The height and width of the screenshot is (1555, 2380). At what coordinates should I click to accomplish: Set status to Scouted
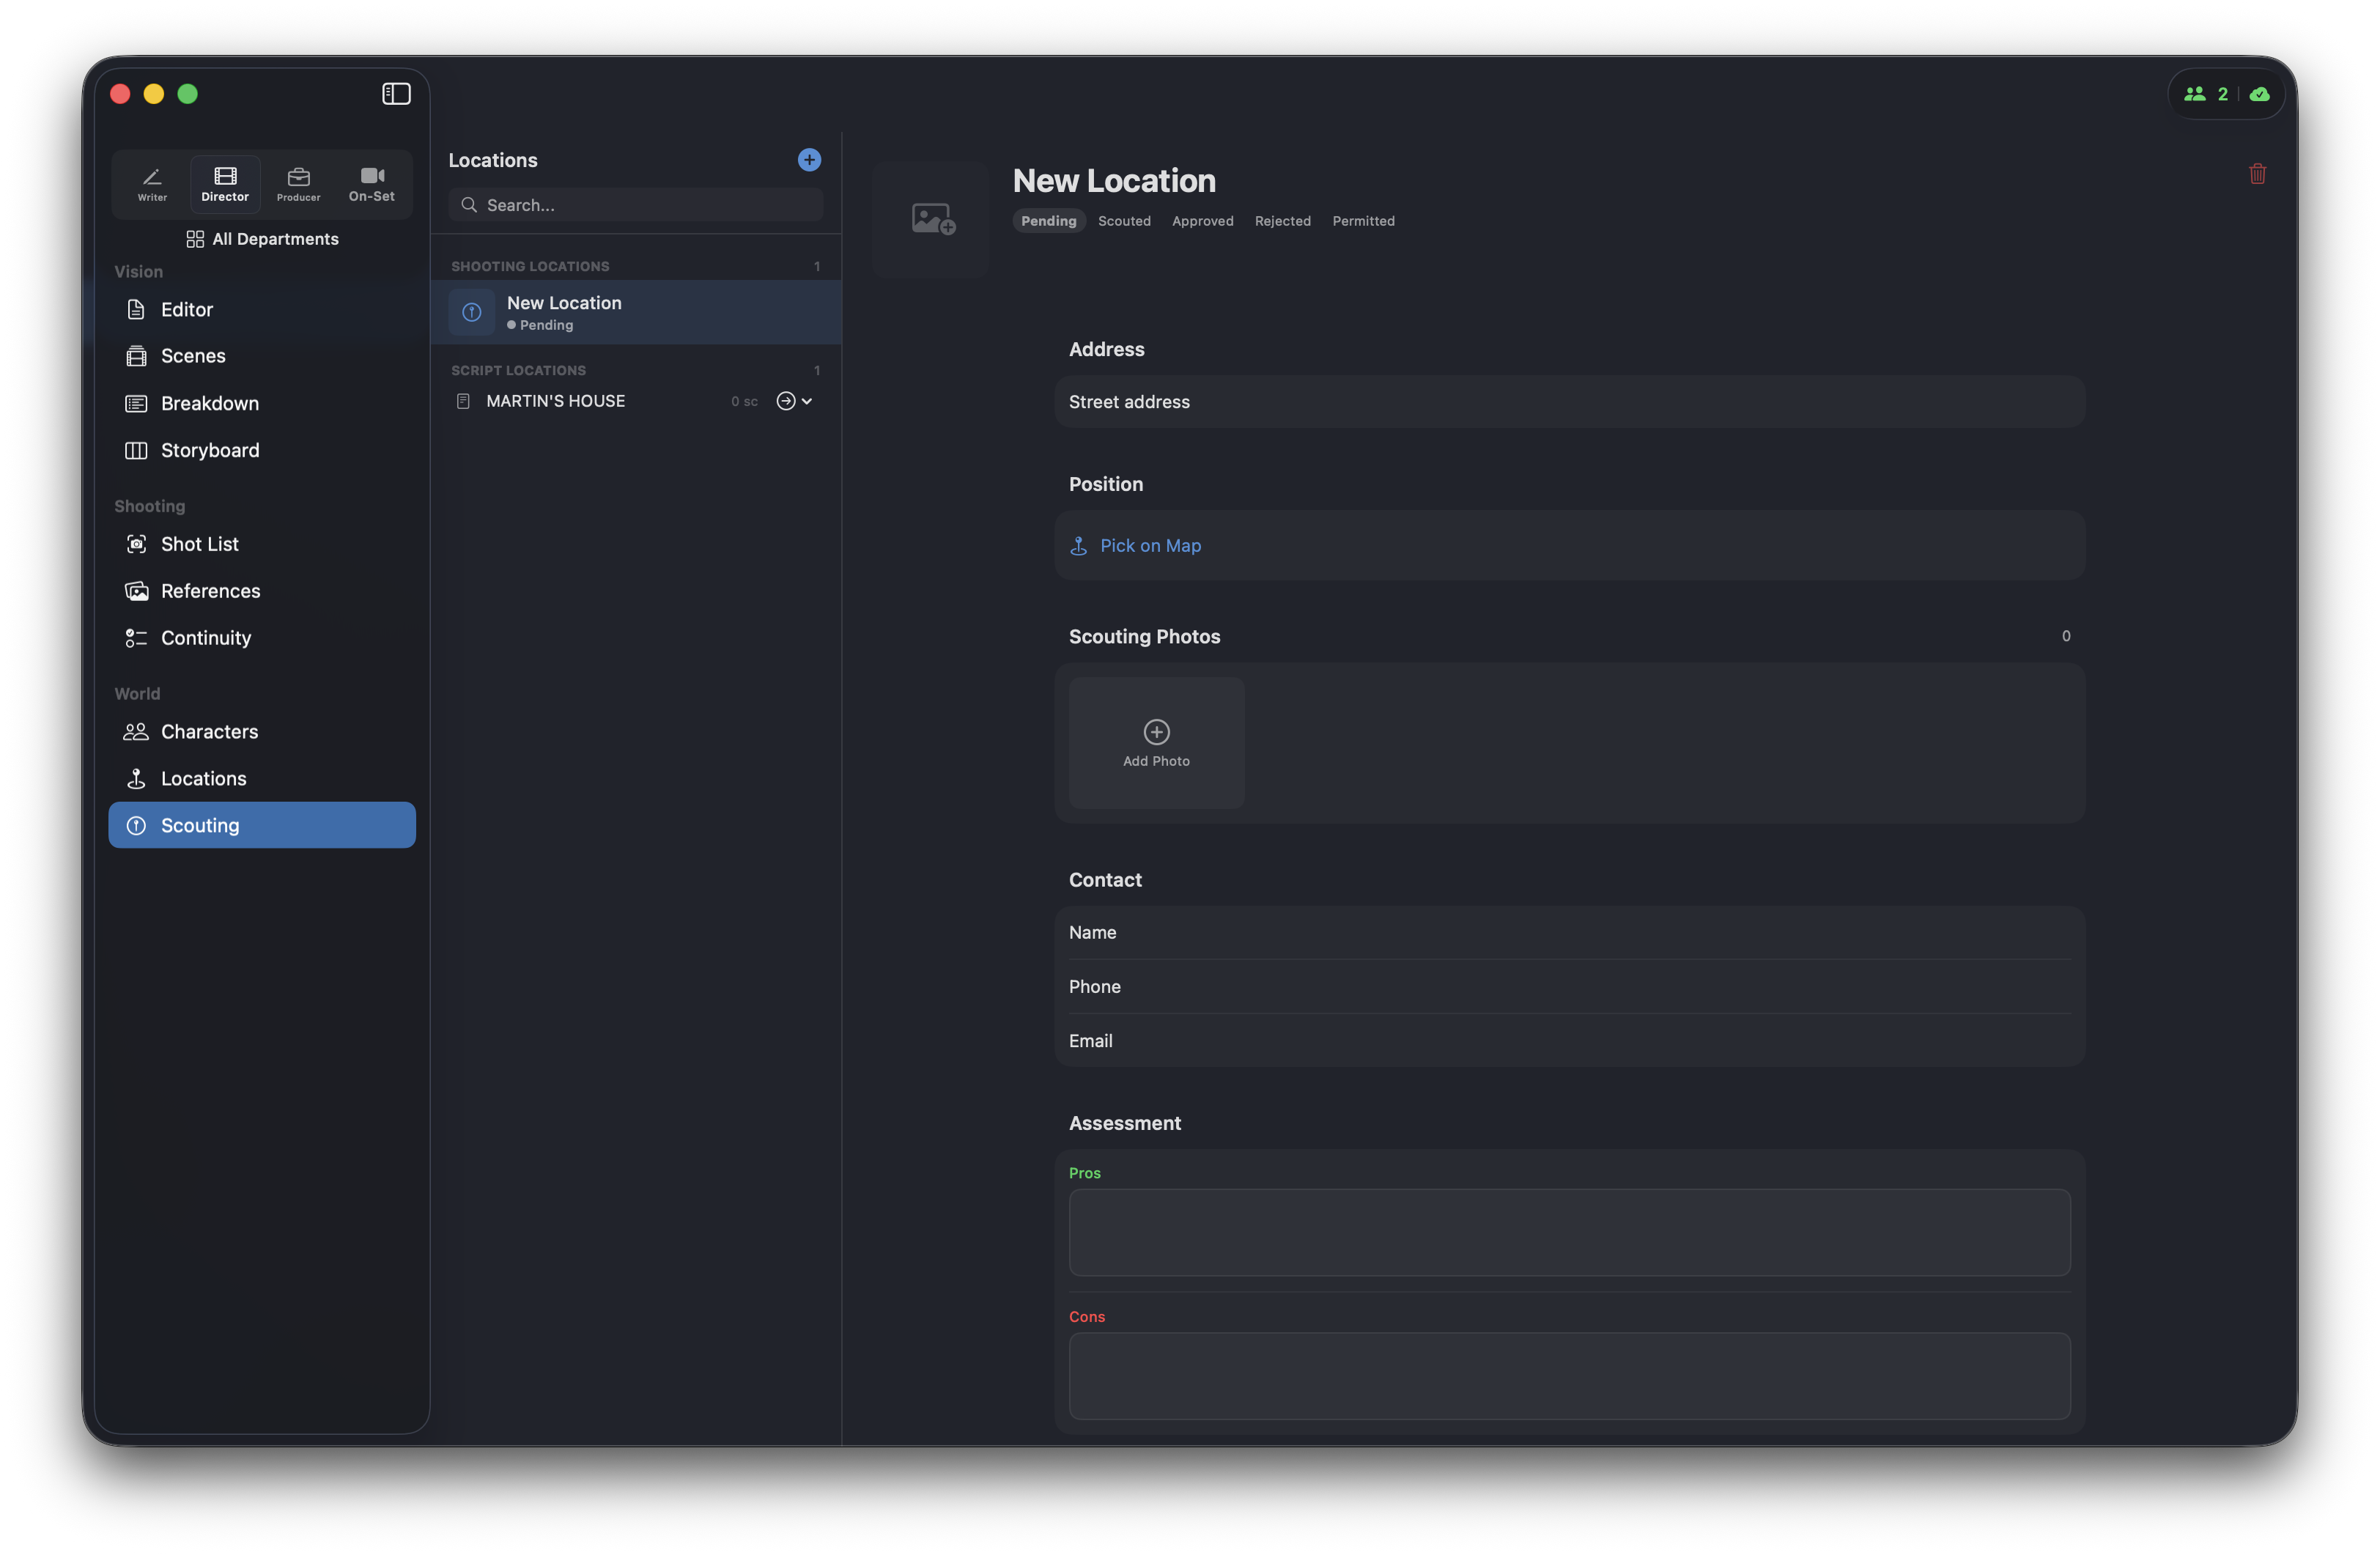click(1124, 221)
